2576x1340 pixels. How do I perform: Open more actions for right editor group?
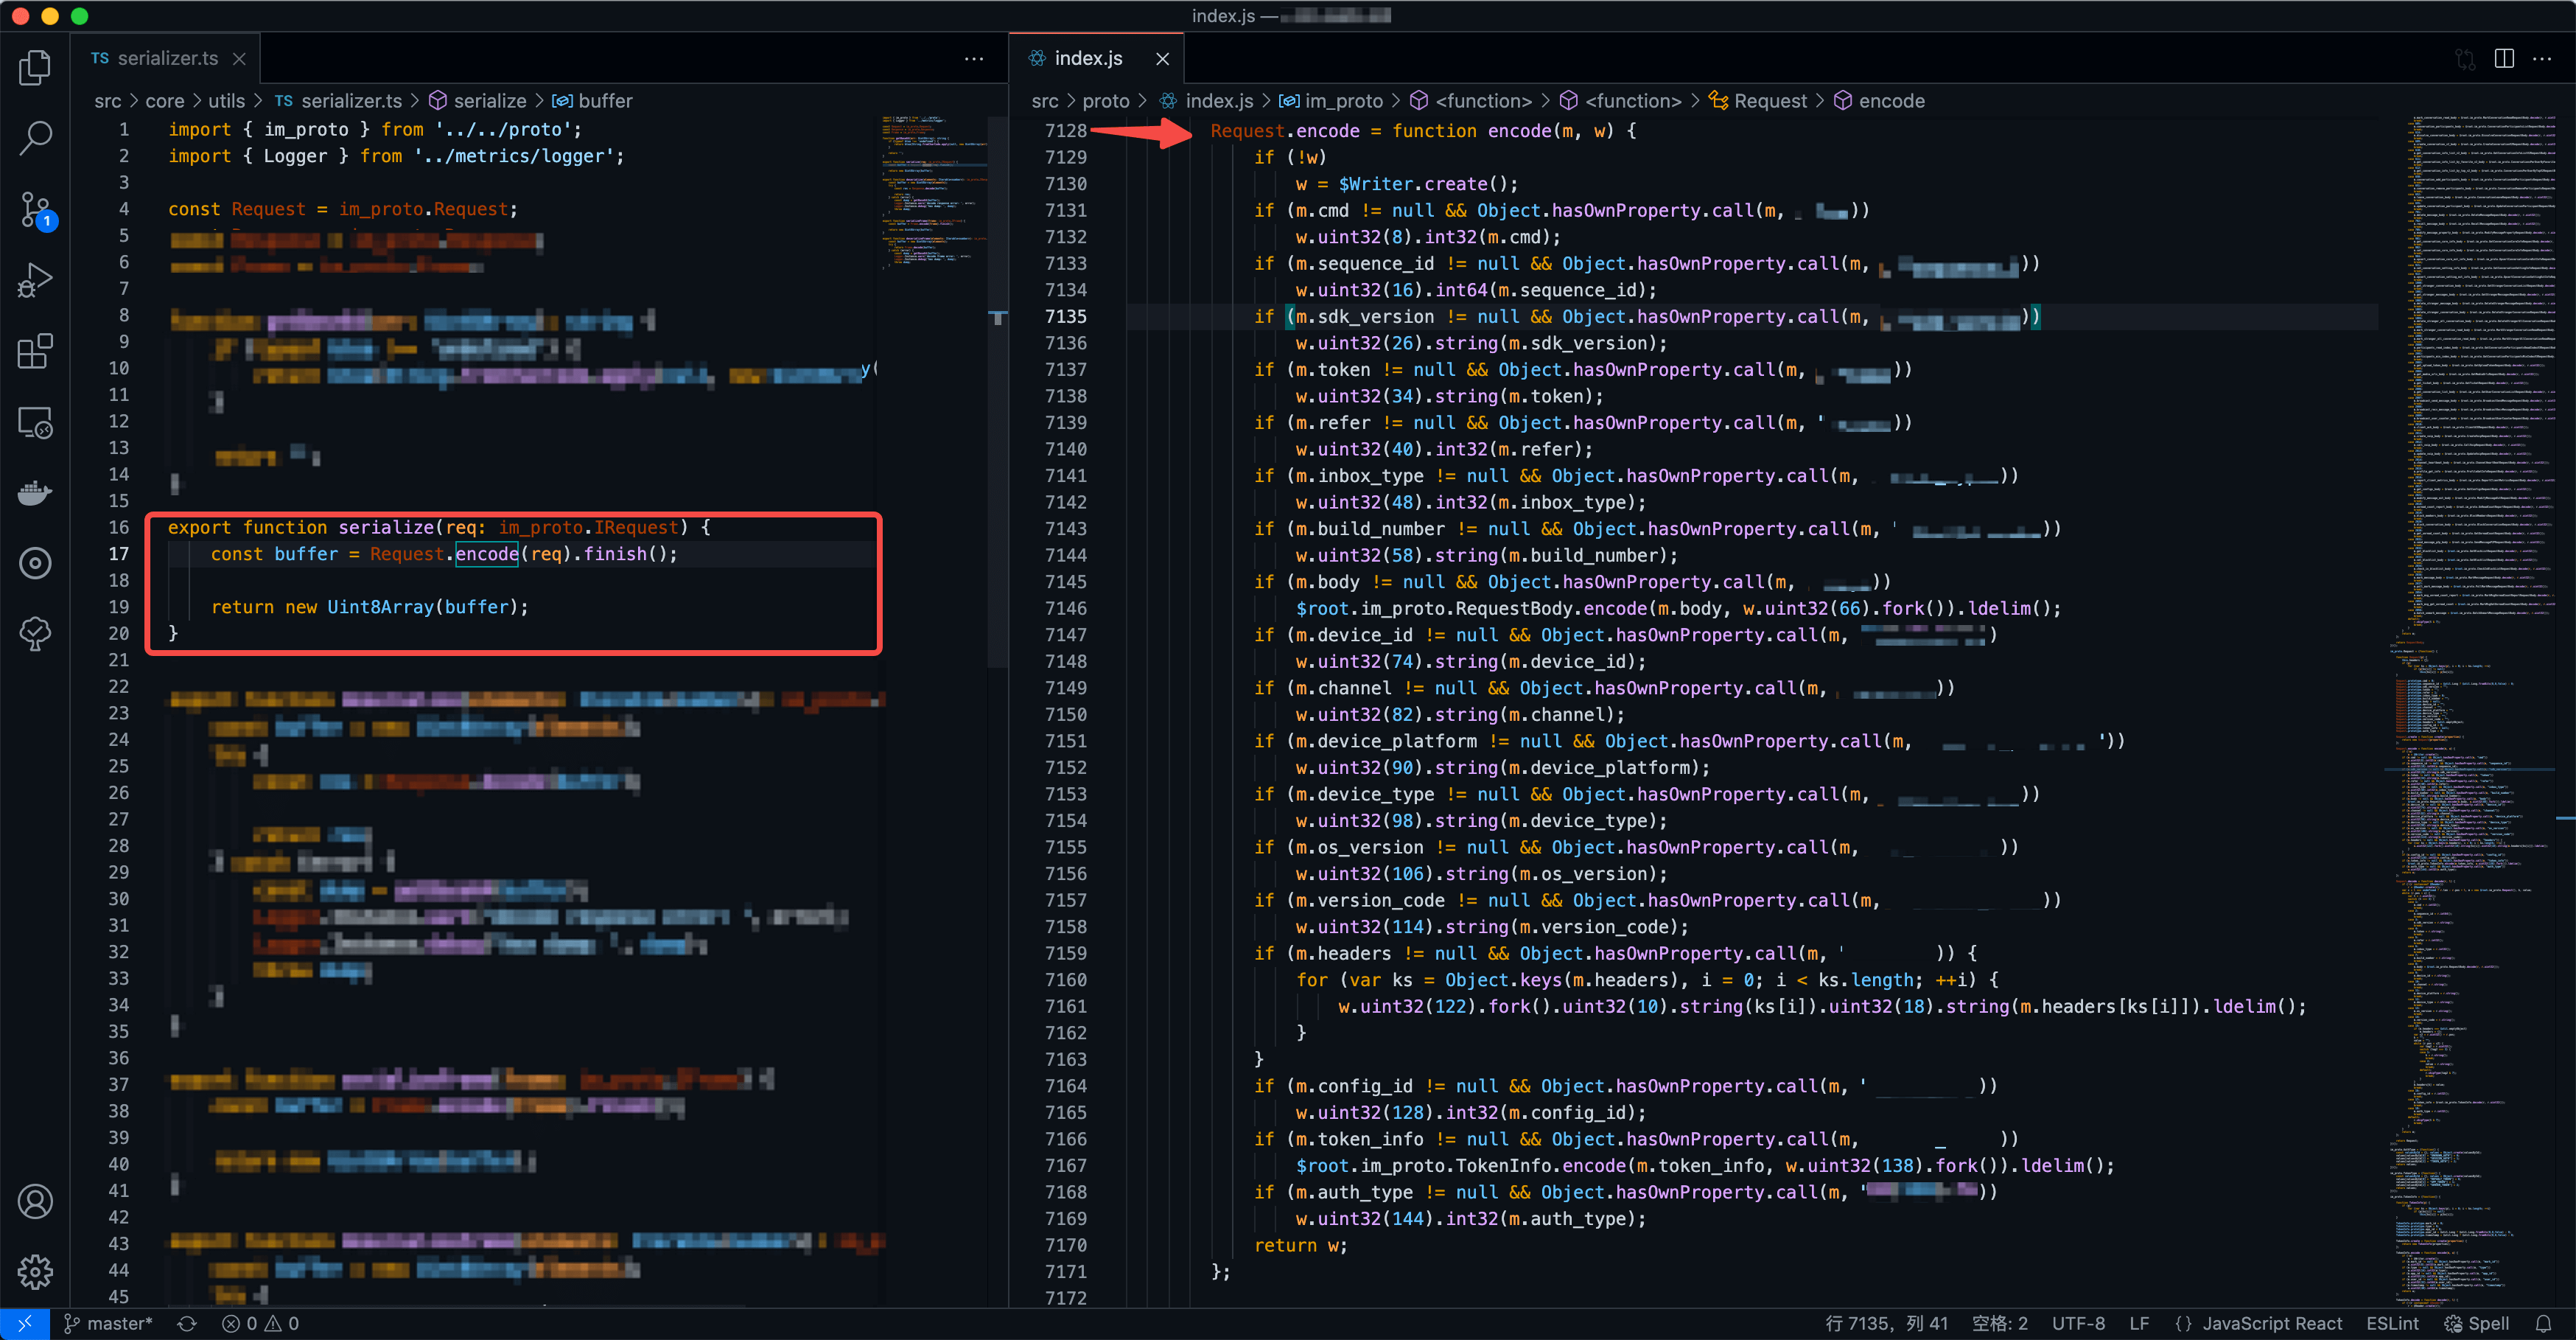(2541, 59)
